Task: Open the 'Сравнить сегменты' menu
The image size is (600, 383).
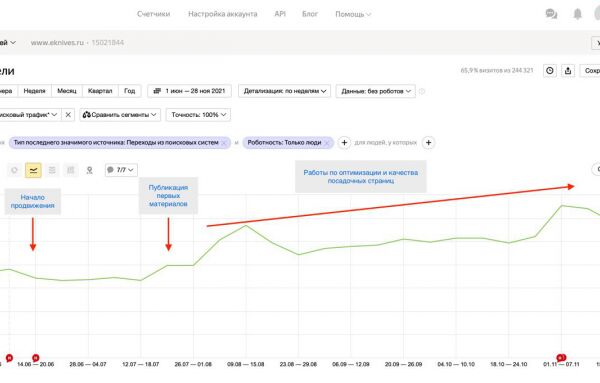Action: 120,115
